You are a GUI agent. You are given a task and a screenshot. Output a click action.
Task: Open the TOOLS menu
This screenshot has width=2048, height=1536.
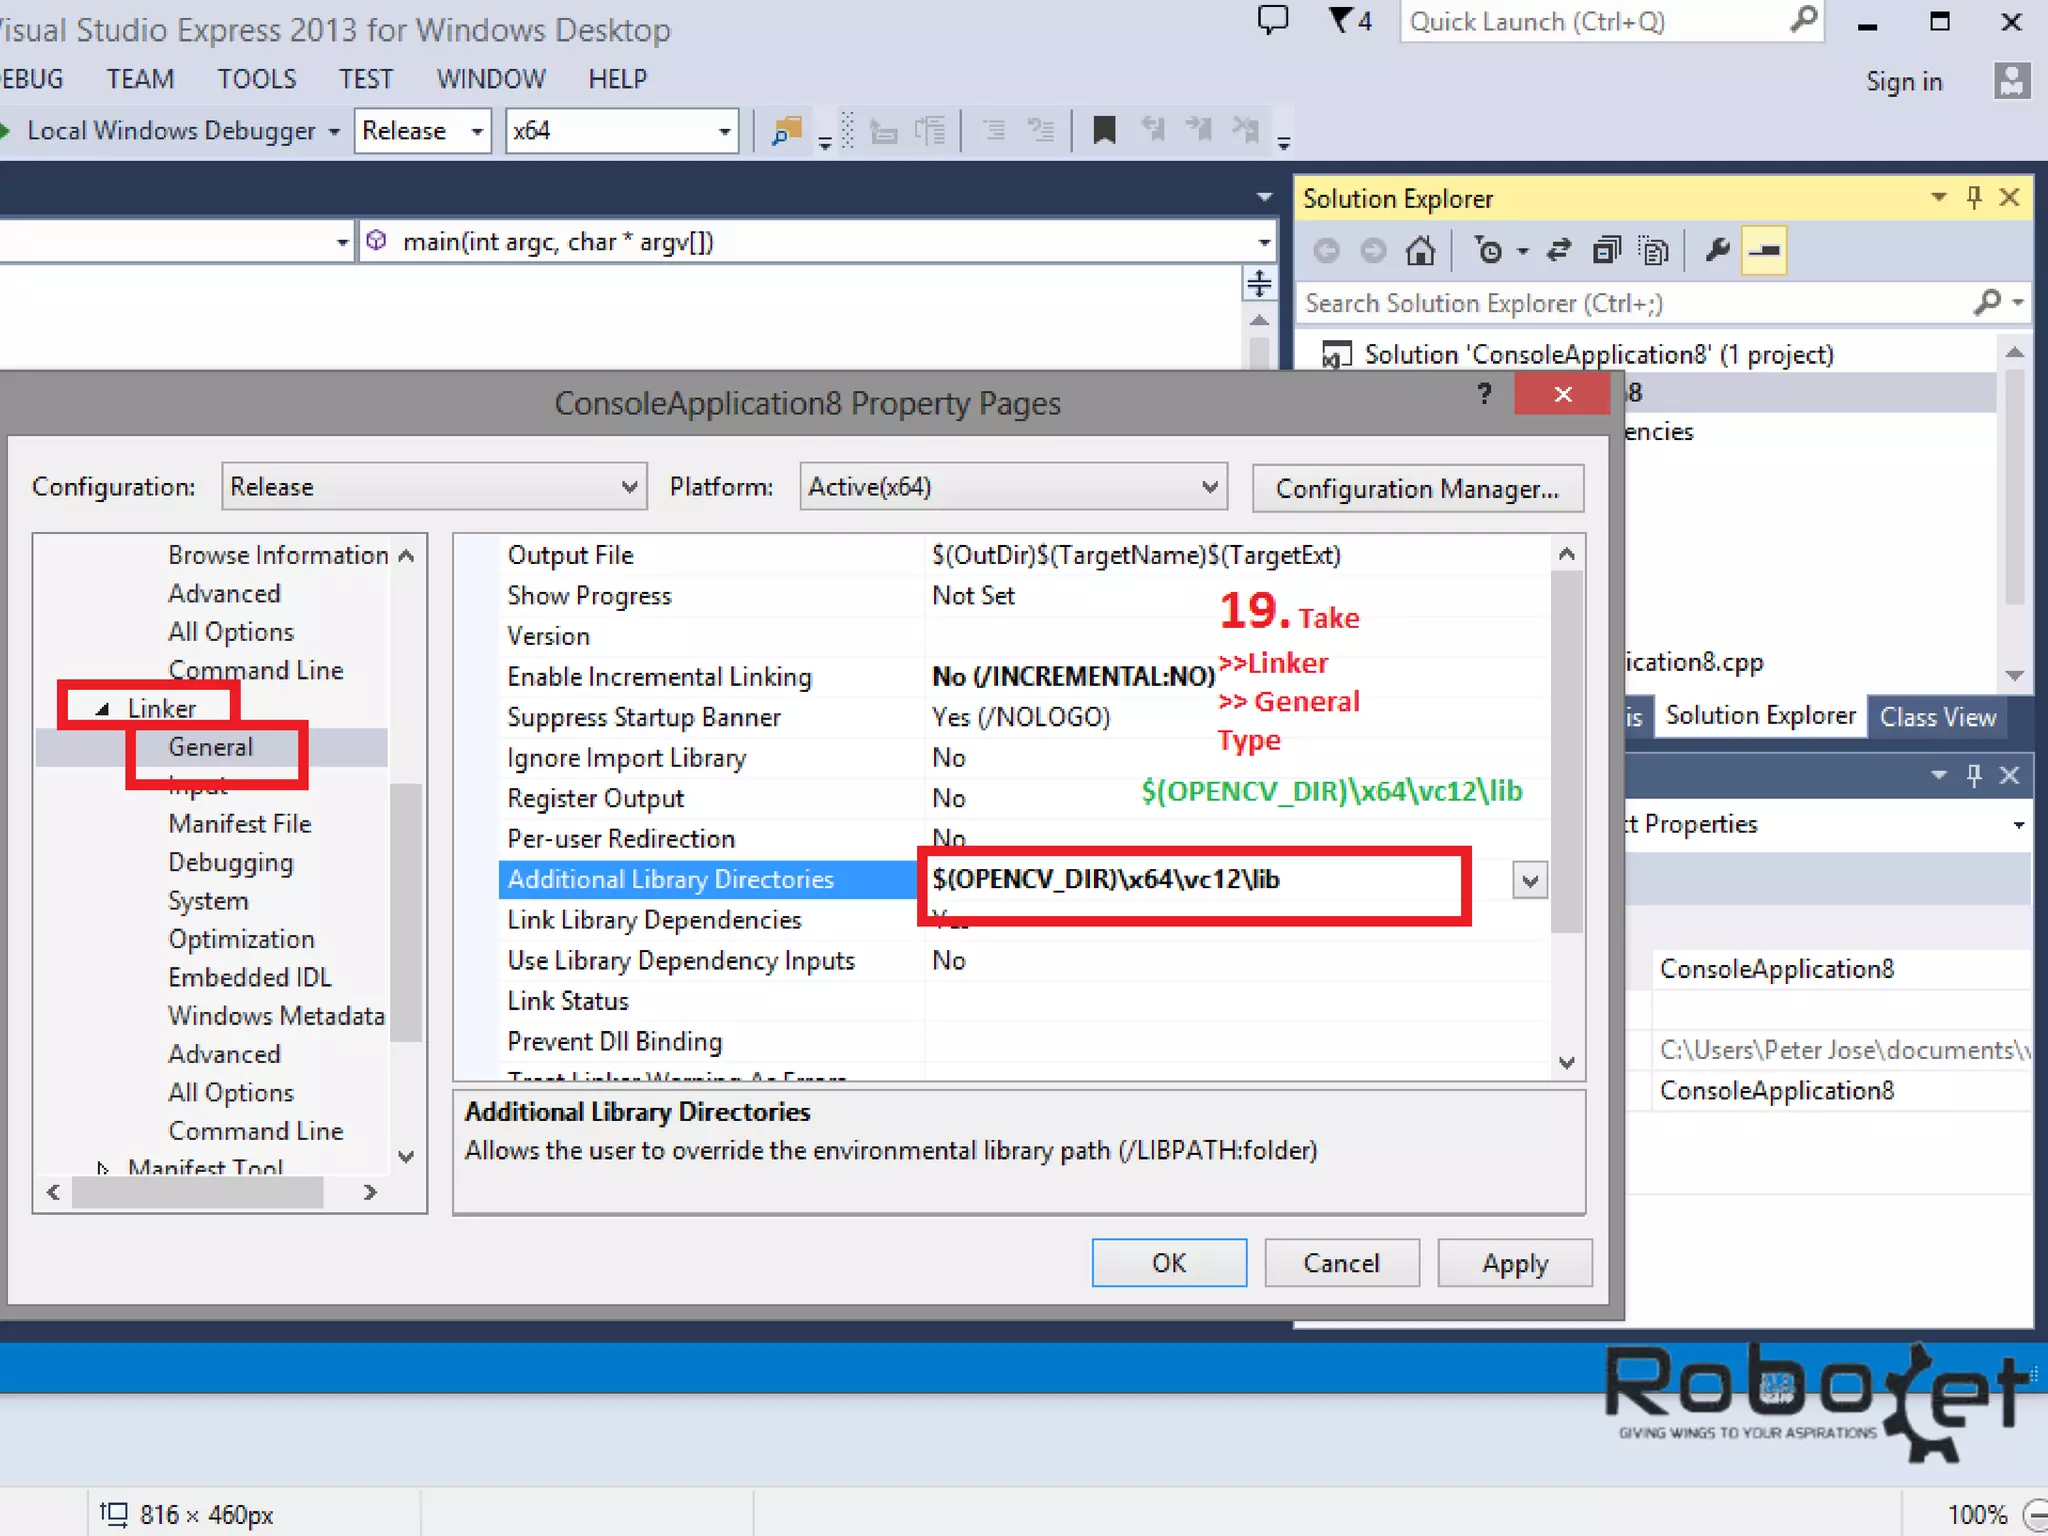(257, 79)
